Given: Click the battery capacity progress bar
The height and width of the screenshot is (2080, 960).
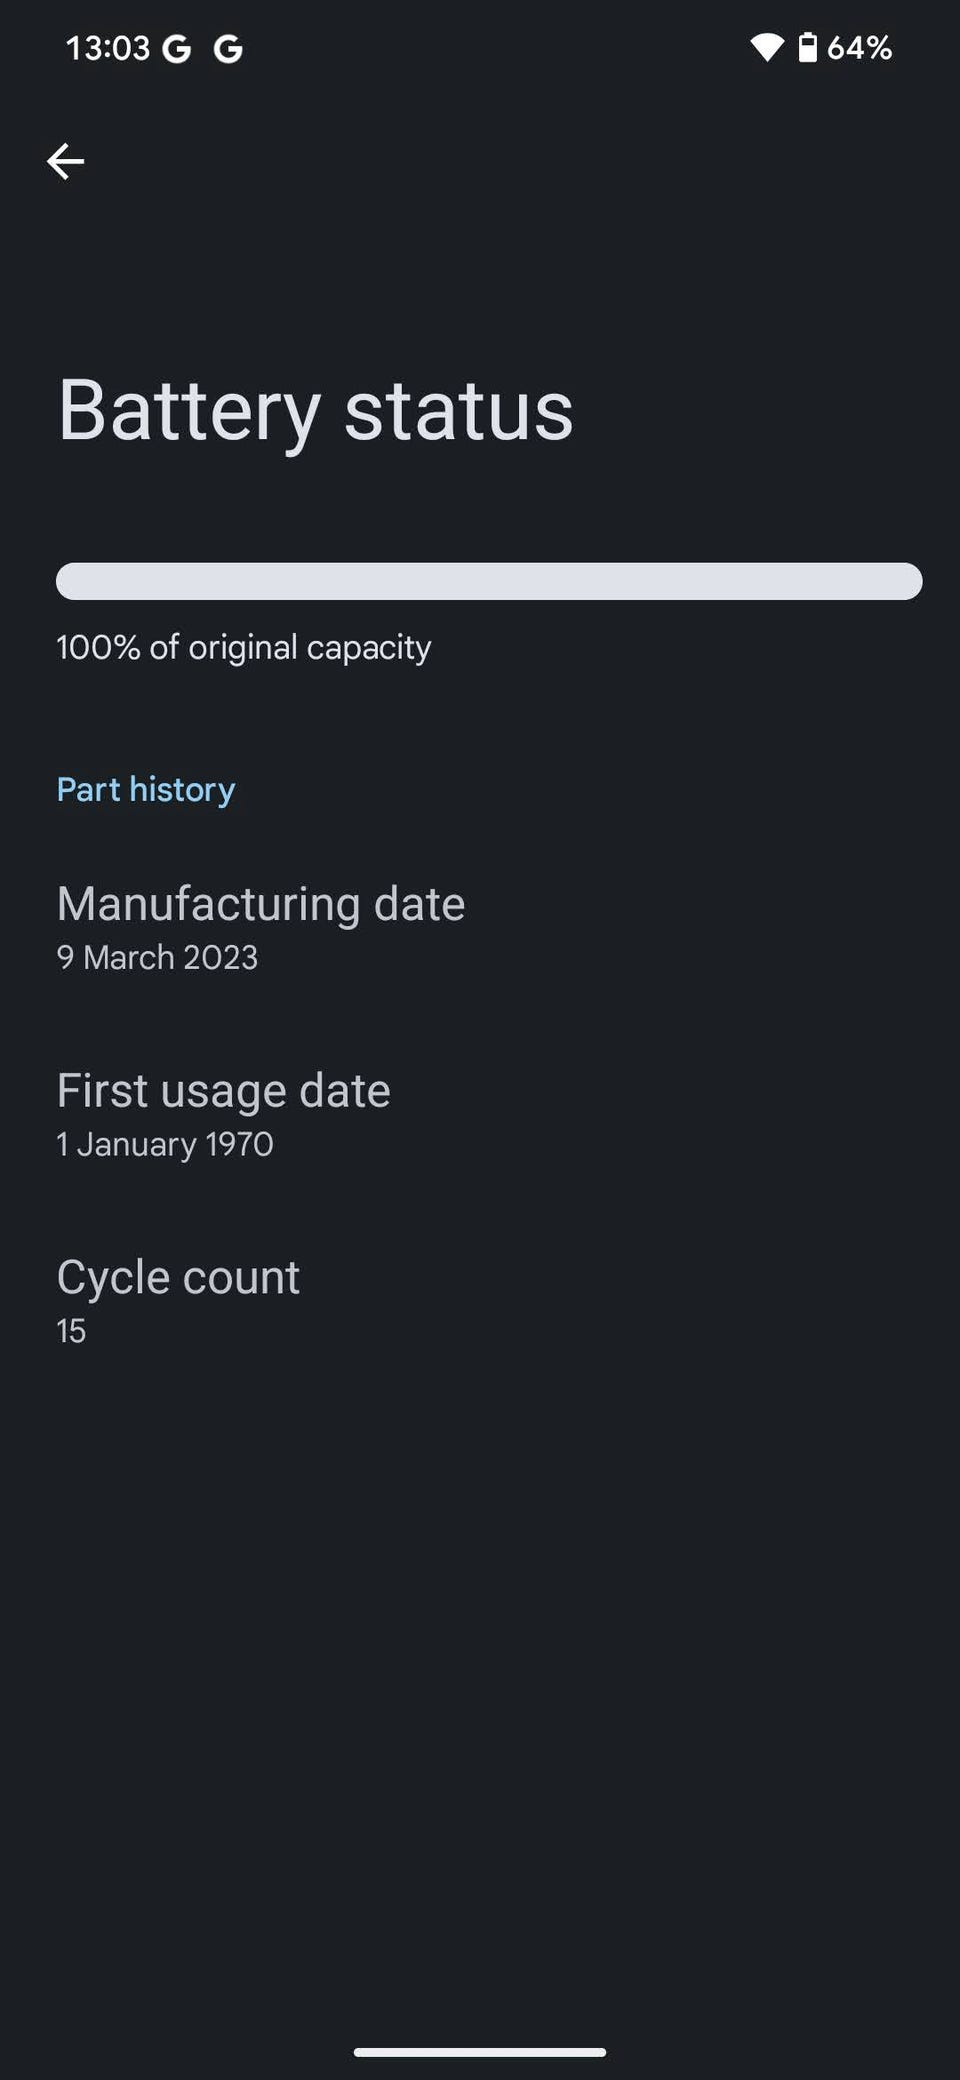Looking at the screenshot, I should (489, 581).
